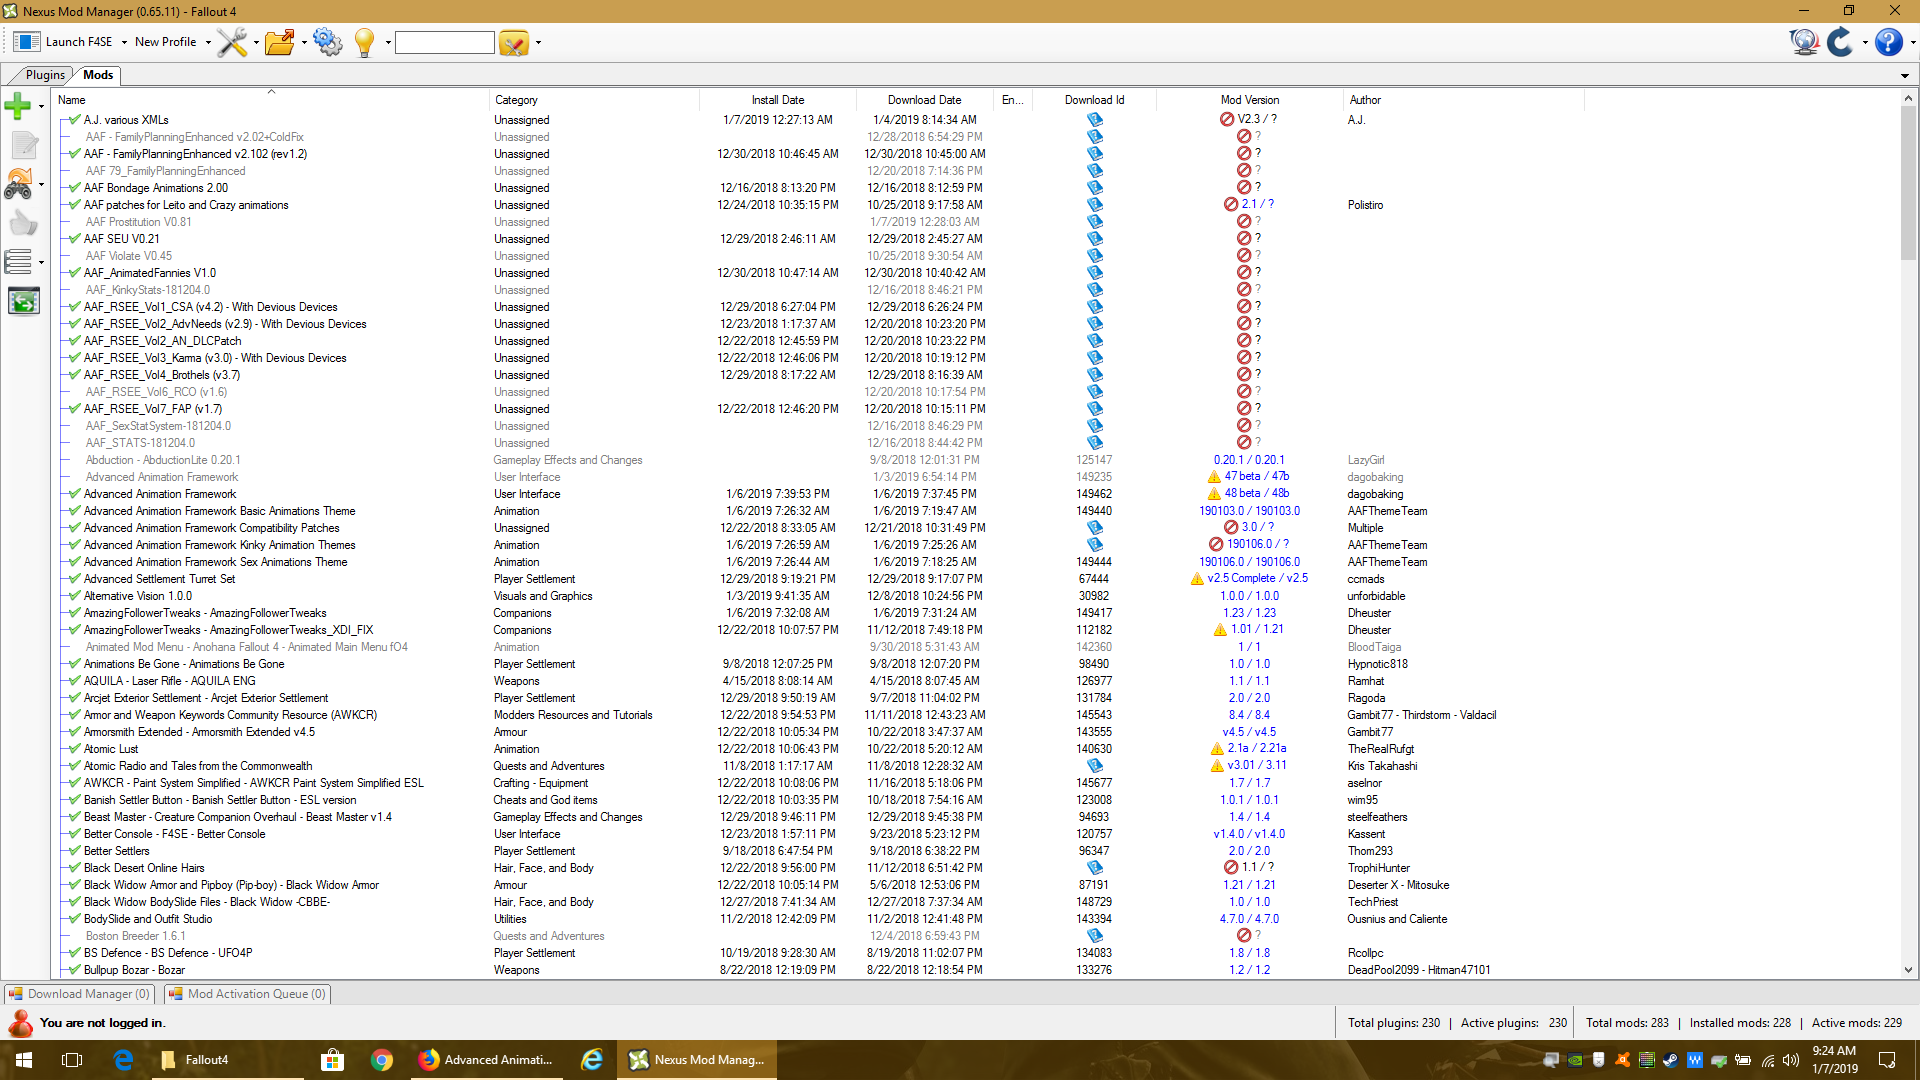1920x1080 pixels.
Task: Click the globe login icon at top right
Action: pos(1804,42)
